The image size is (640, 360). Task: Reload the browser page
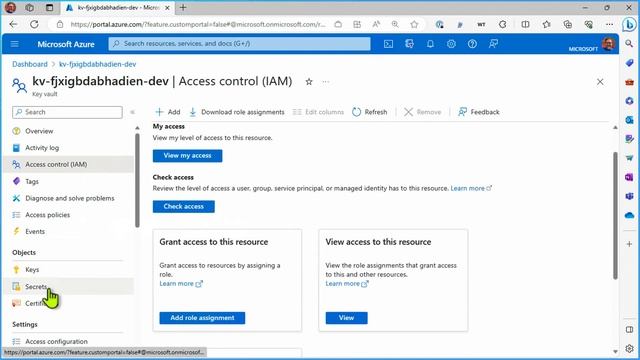point(34,24)
